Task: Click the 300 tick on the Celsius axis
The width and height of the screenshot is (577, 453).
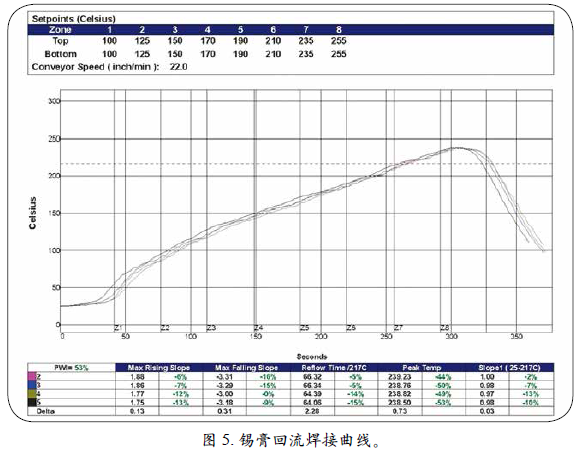Action: 54,101
